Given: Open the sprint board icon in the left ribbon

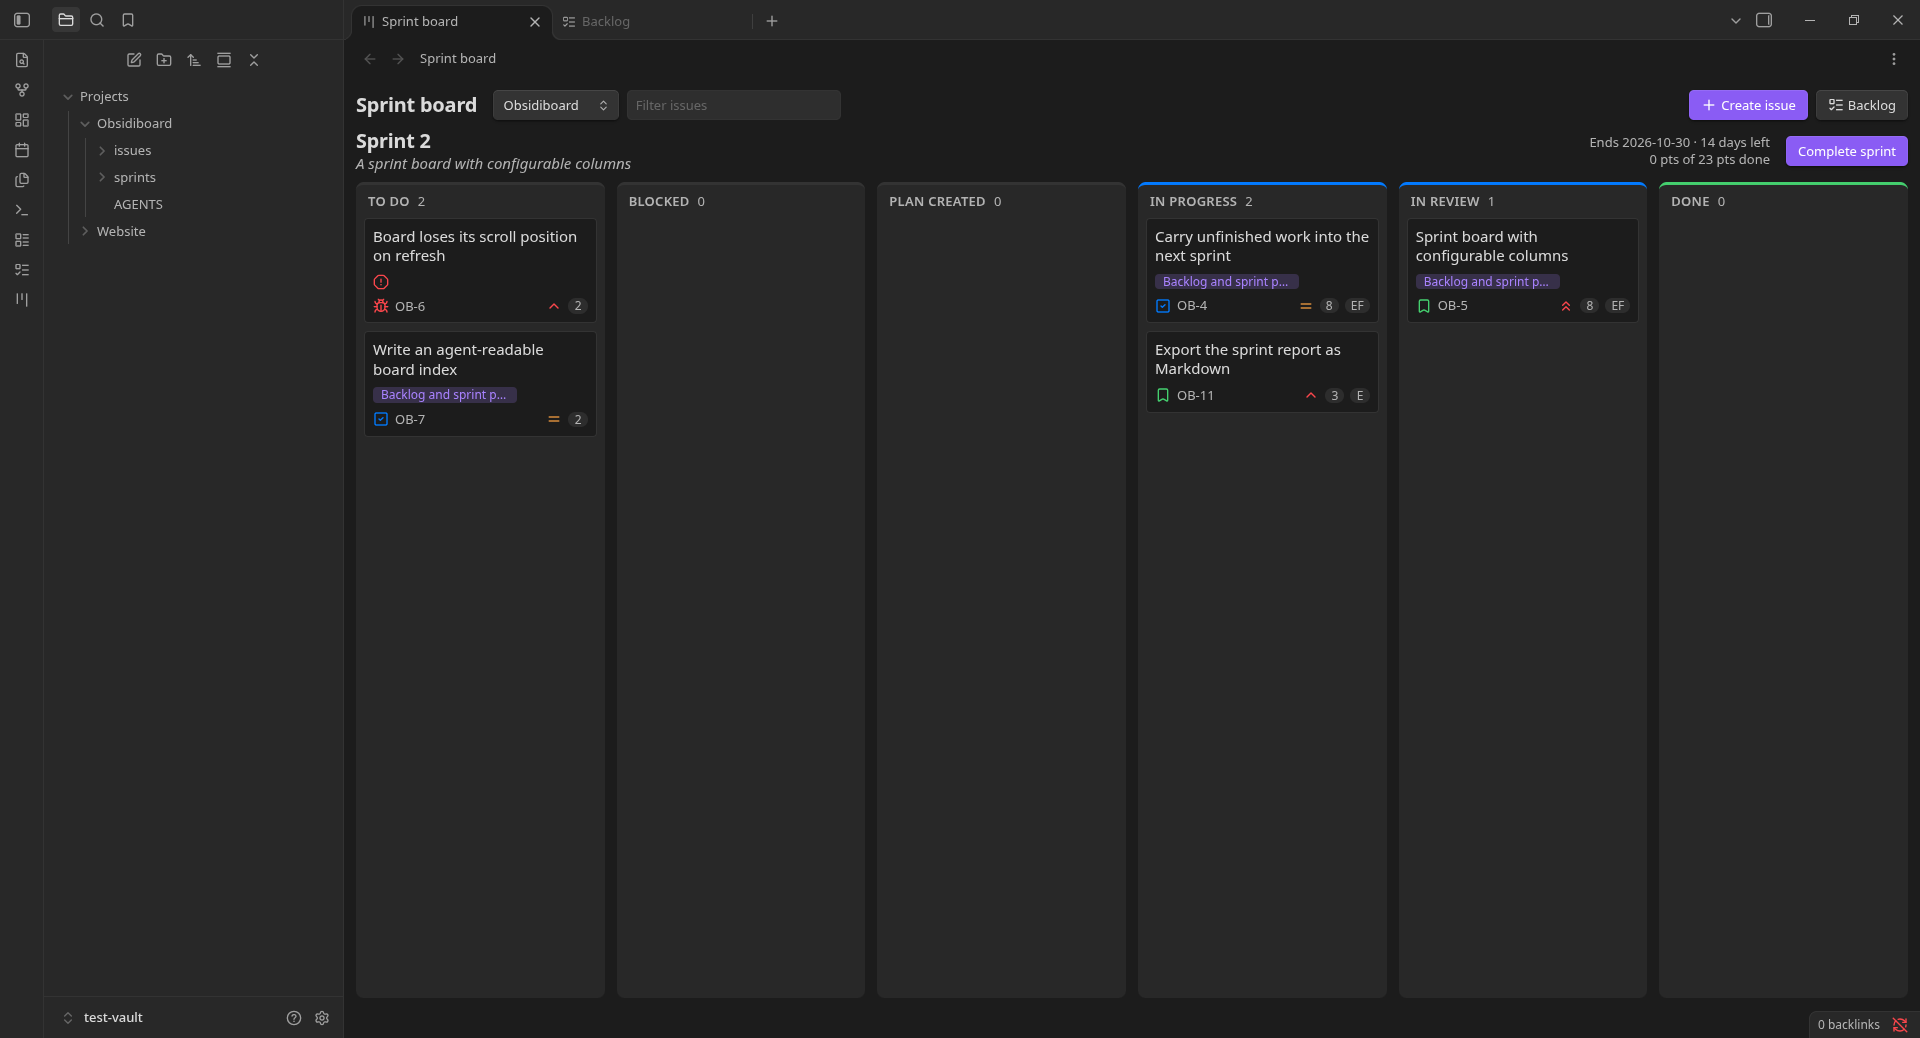Looking at the screenshot, I should (22, 300).
